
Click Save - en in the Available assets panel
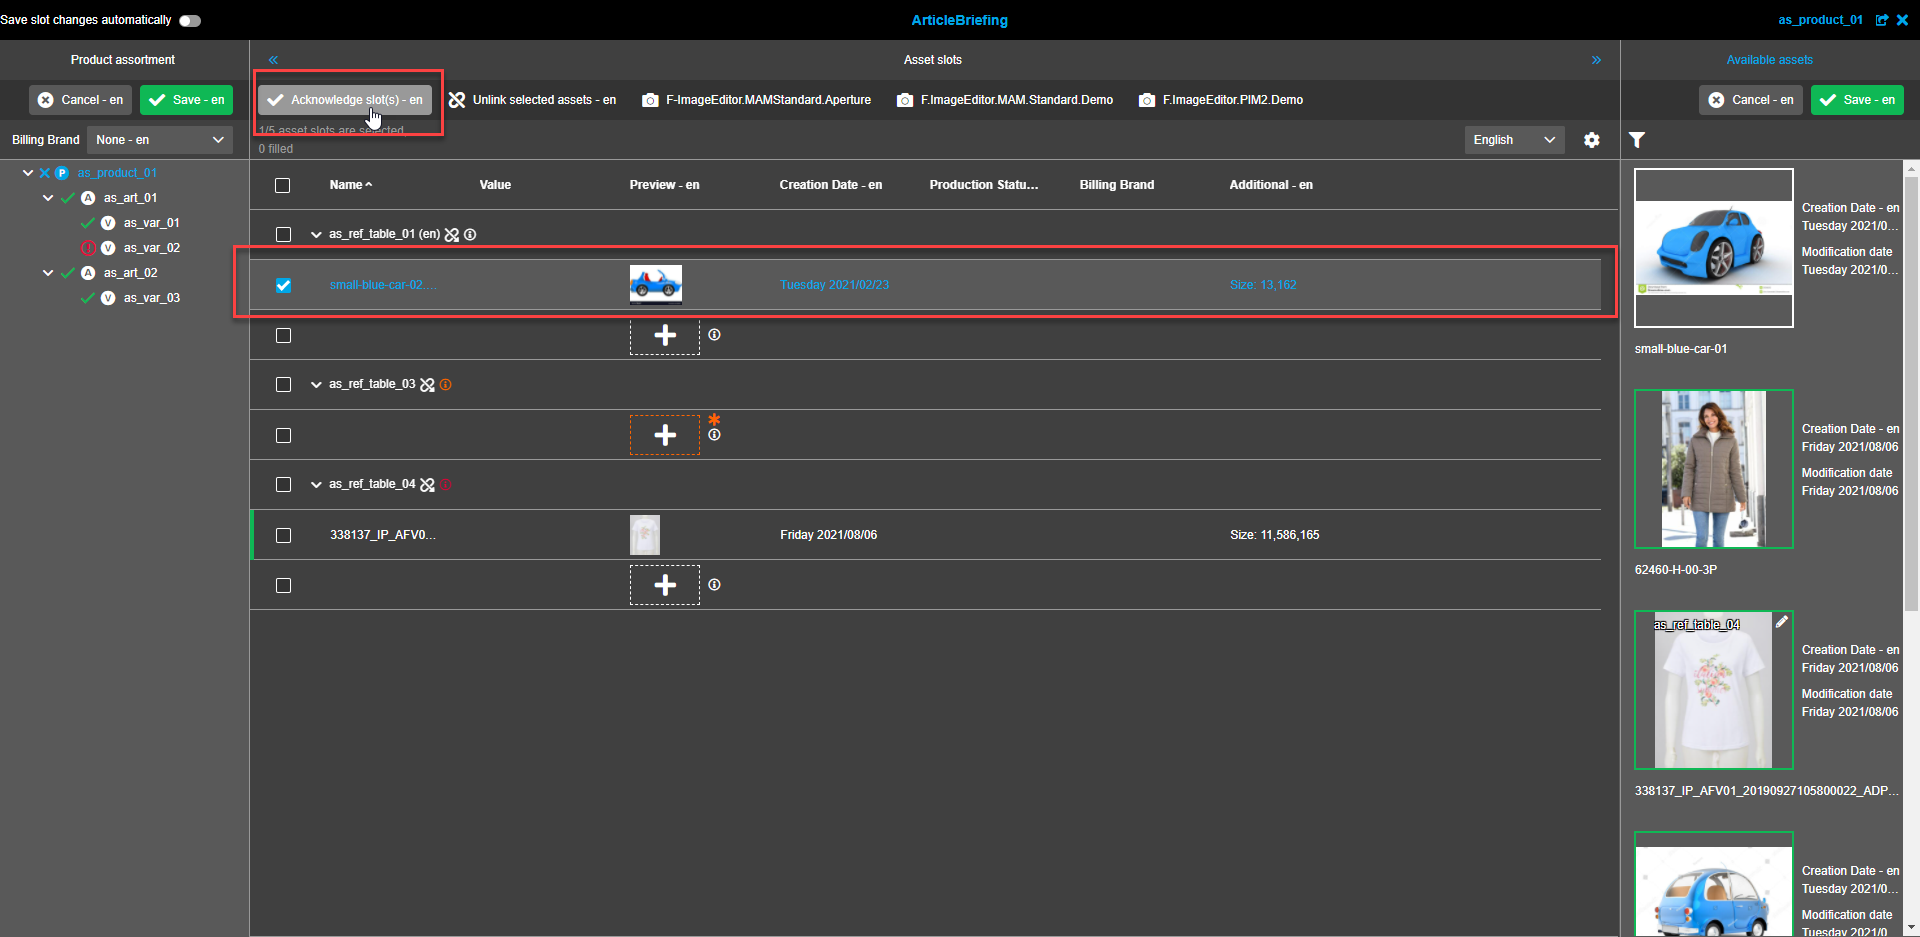click(1857, 100)
